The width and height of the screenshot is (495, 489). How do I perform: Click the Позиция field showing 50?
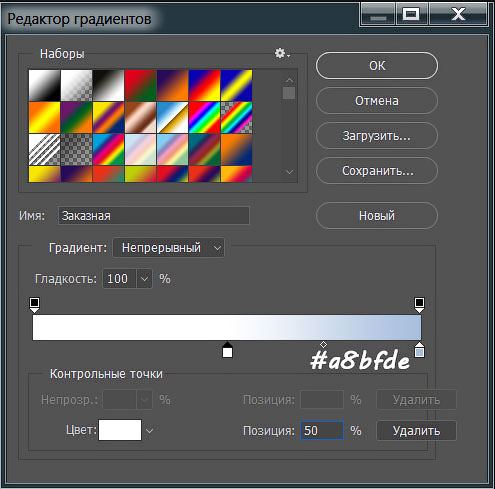pos(322,430)
